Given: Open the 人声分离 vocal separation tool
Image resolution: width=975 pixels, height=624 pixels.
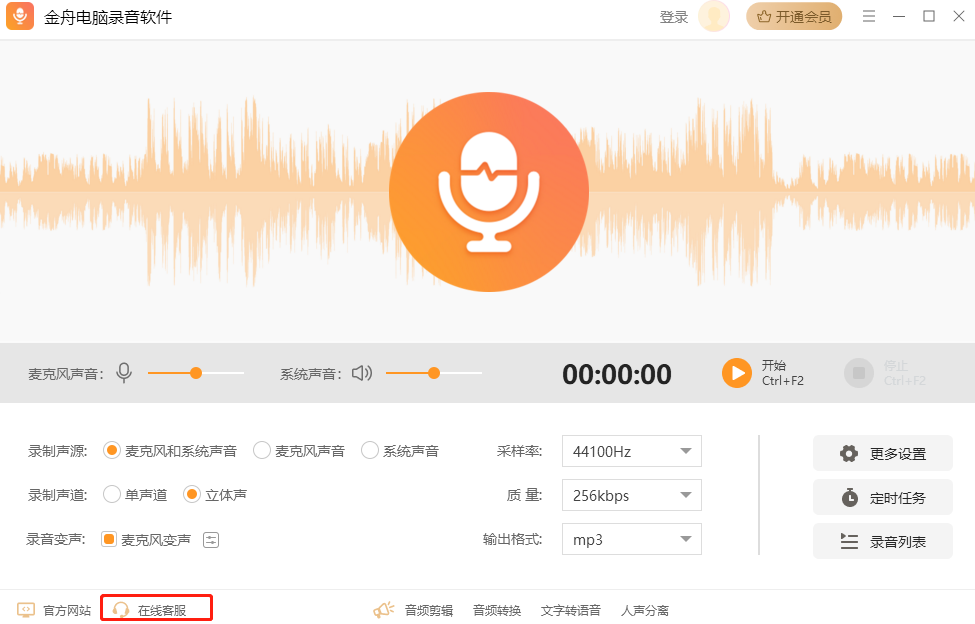Looking at the screenshot, I should point(645,609).
